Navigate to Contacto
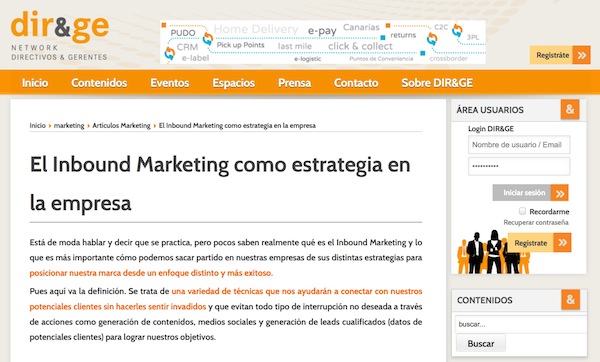Viewport: 600px width, 362px height. 356,83
